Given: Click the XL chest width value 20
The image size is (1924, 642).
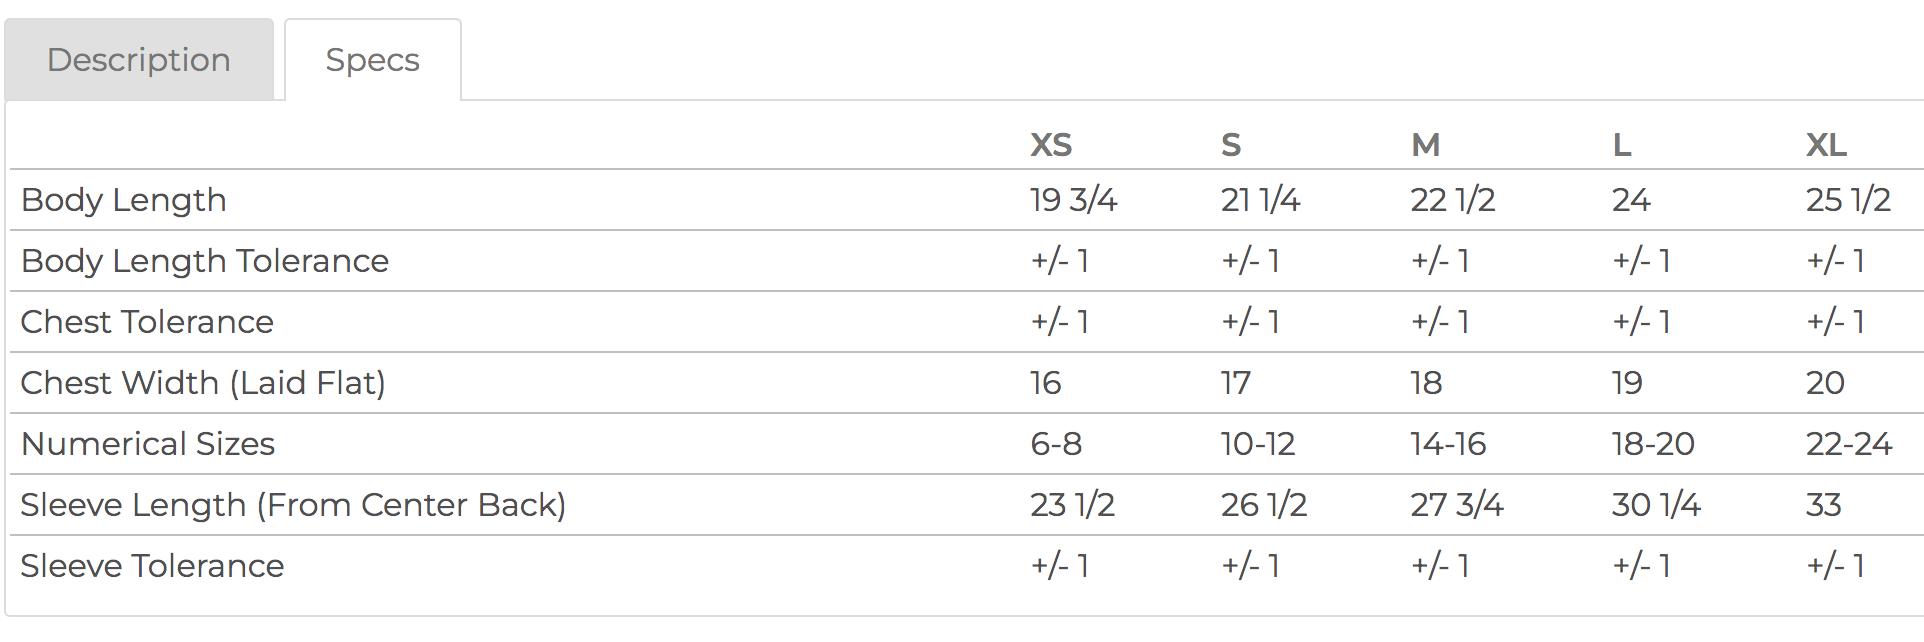Looking at the screenshot, I should click(x=1825, y=383).
